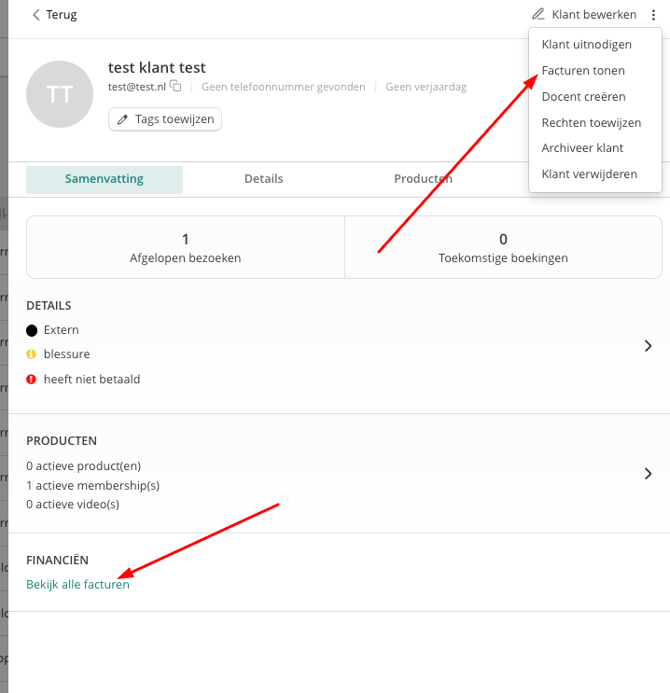
Task: Click the yellow blessure warning icon
Action: point(32,354)
